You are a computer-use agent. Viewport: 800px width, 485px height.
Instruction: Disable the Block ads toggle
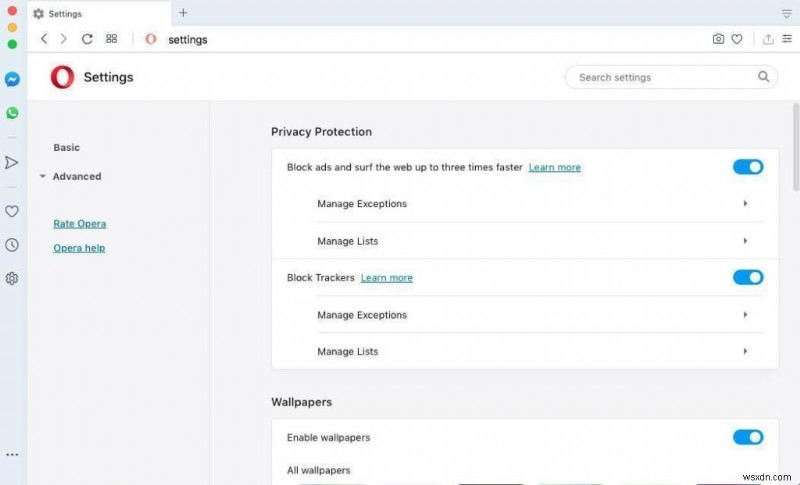[x=747, y=167]
